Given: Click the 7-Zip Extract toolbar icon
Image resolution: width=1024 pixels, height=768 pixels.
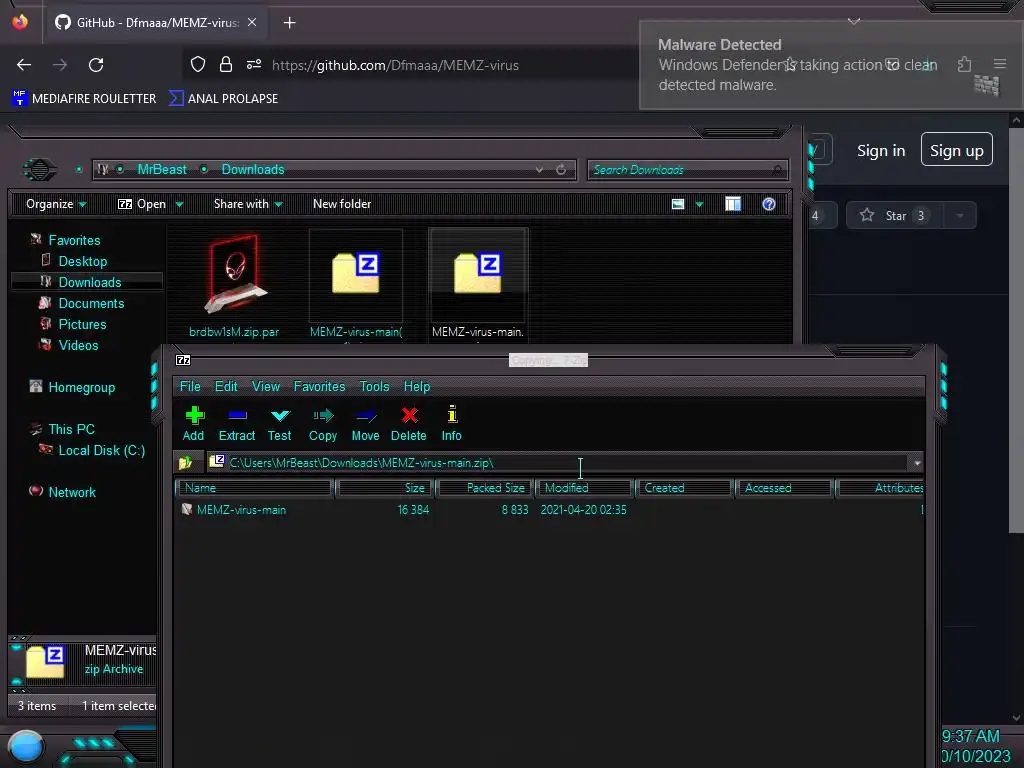Looking at the screenshot, I should pyautogui.click(x=237, y=416).
